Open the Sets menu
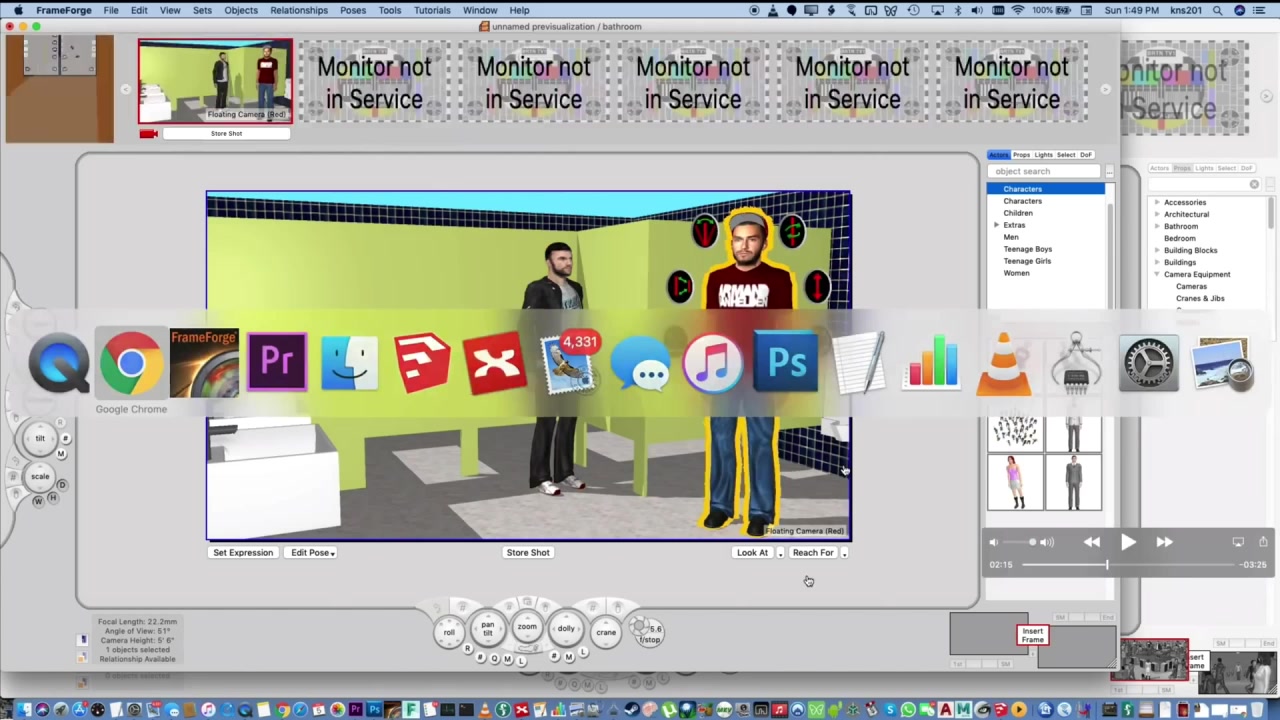 (202, 10)
